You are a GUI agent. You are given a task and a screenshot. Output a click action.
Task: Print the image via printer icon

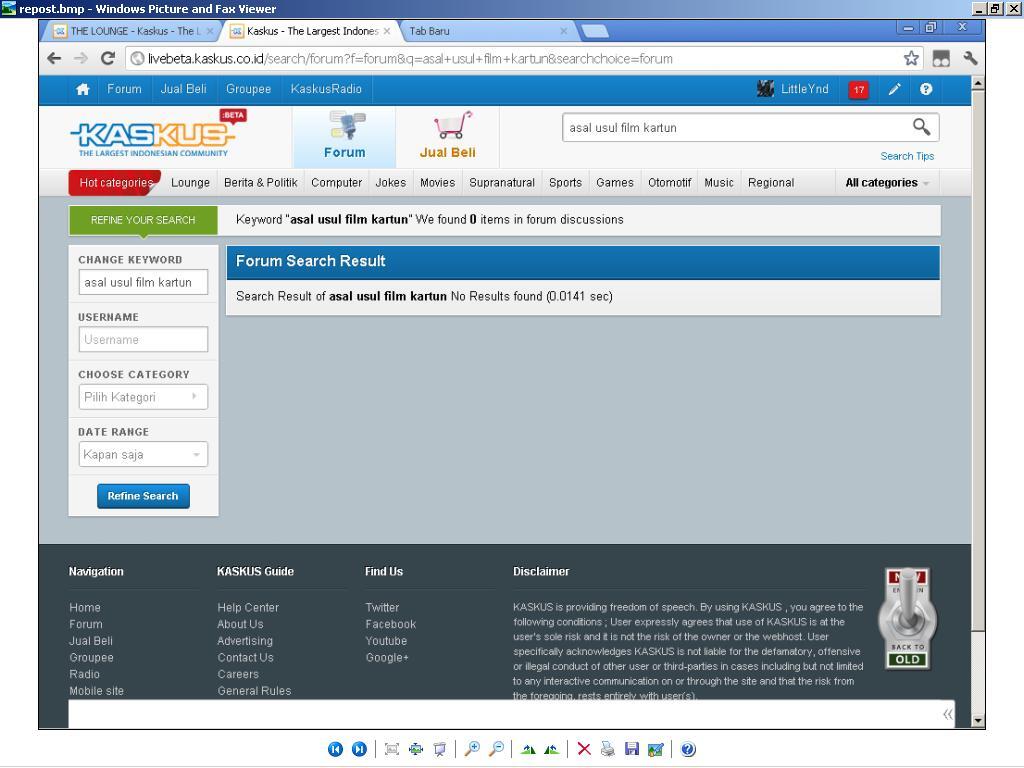(x=607, y=749)
